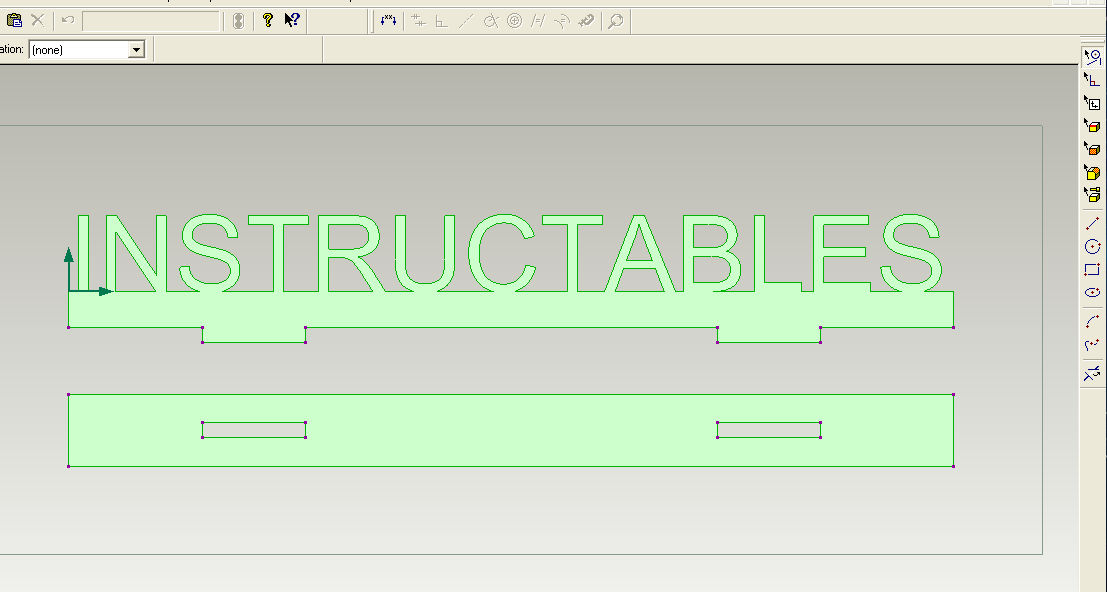
Task: Activate the What's This pointer help icon
Action: 292,20
